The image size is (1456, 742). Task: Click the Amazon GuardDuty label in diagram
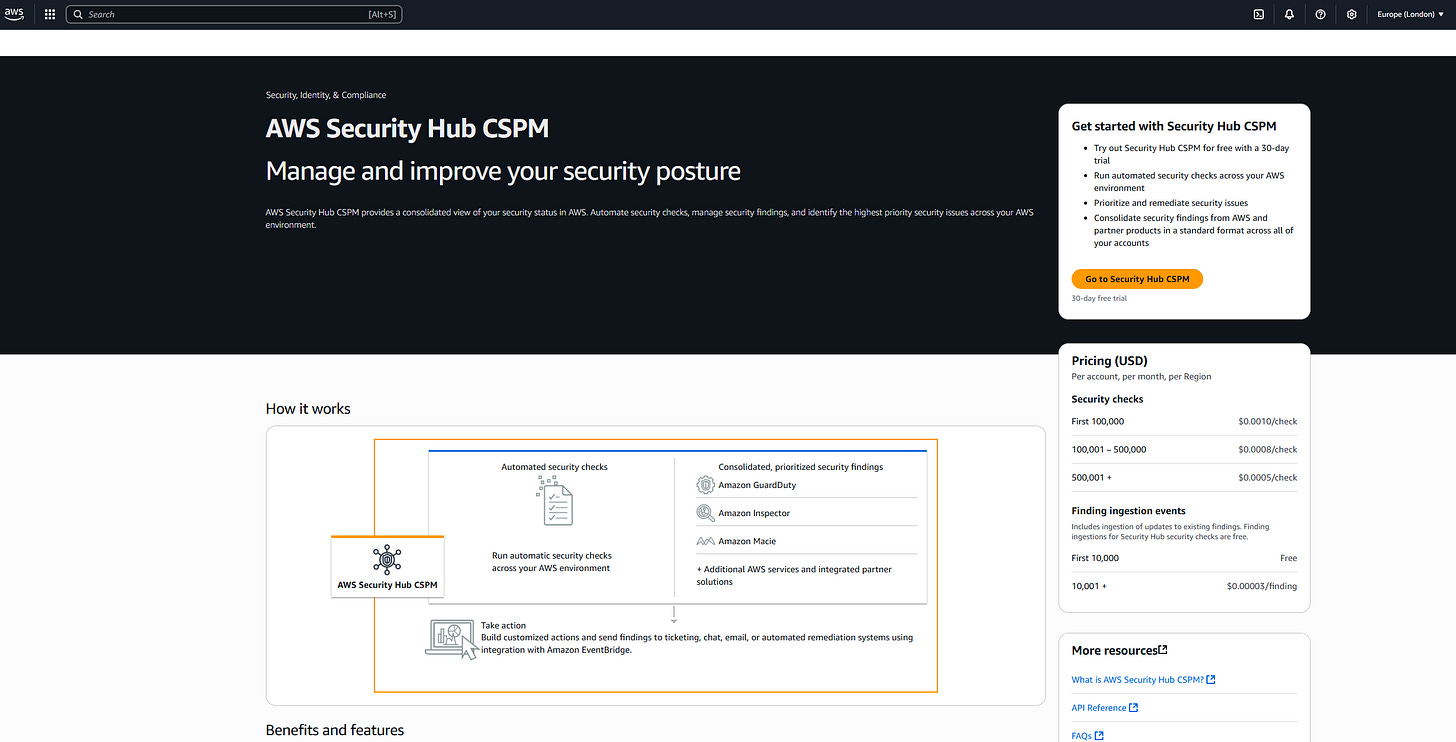757,485
